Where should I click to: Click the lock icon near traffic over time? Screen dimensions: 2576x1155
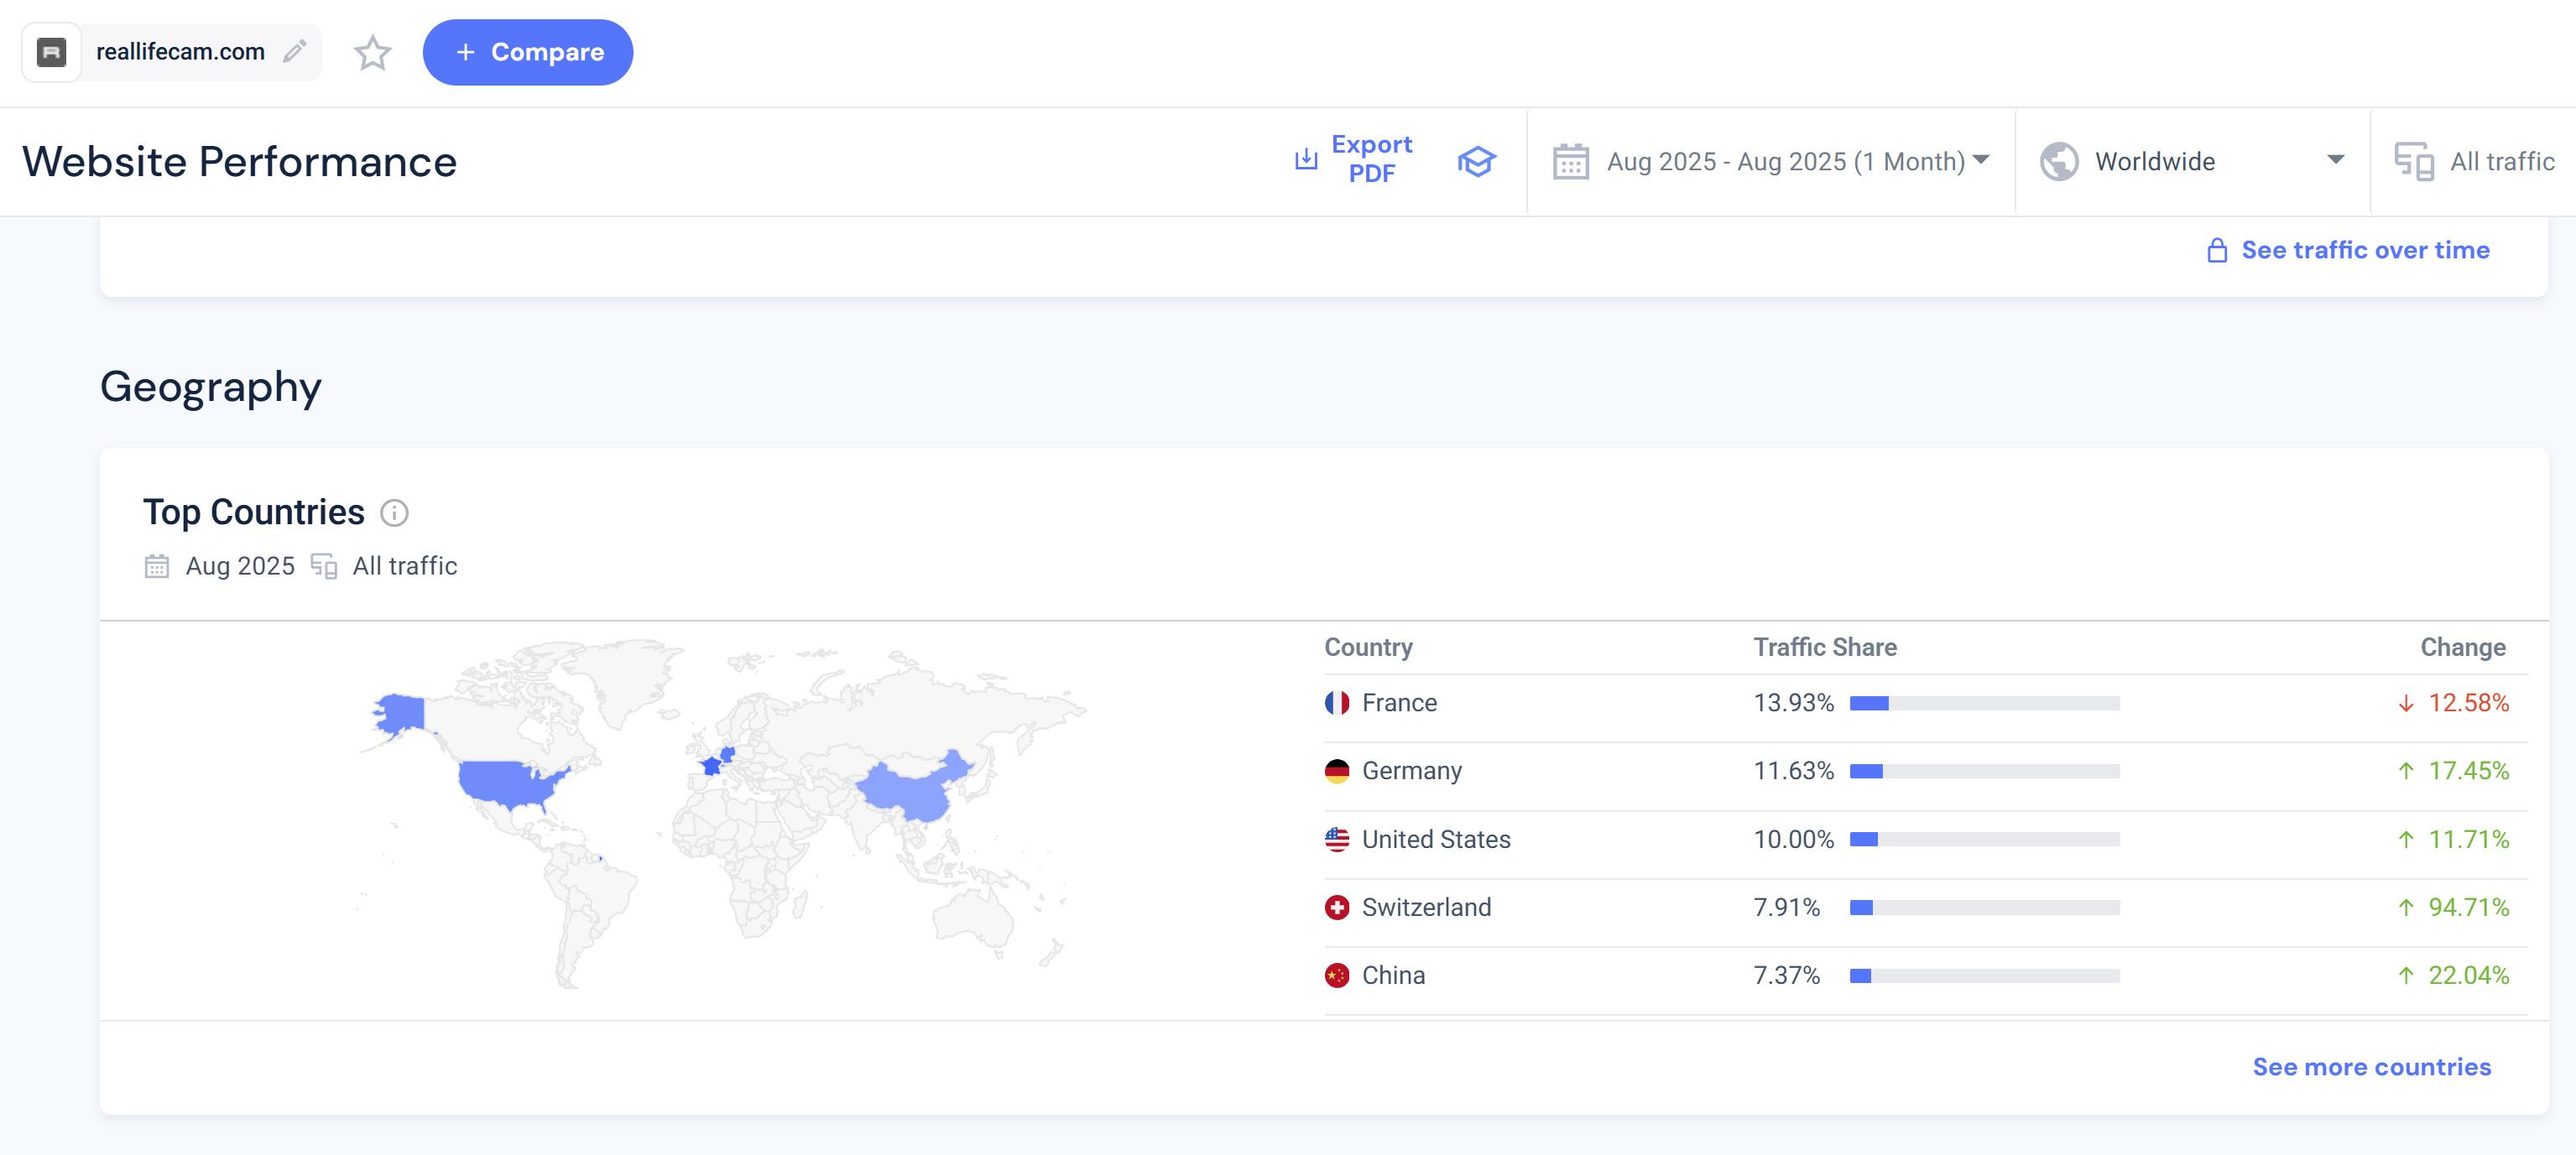click(x=2216, y=250)
